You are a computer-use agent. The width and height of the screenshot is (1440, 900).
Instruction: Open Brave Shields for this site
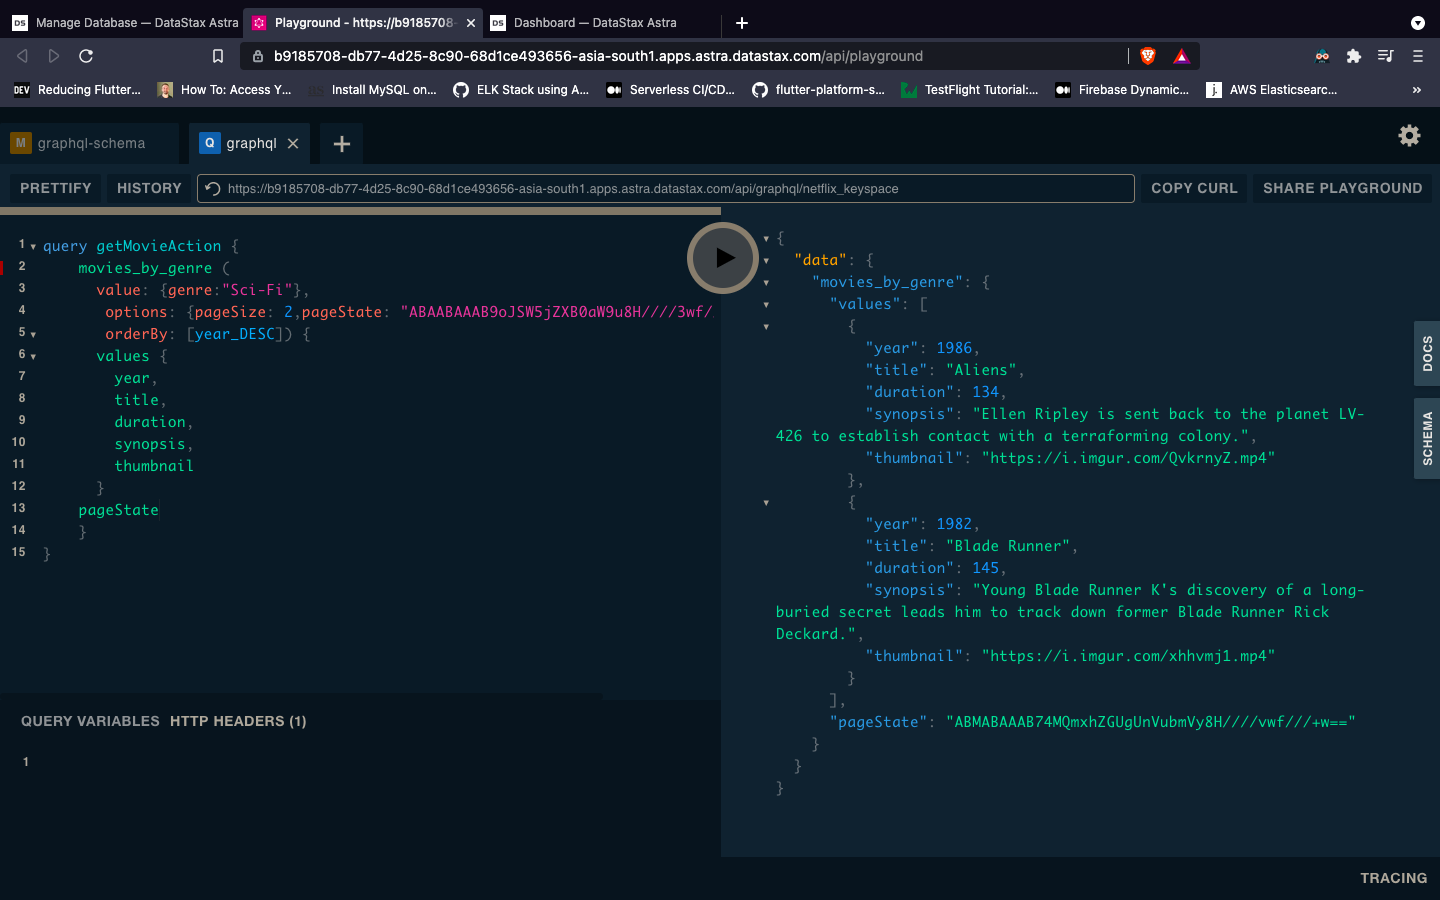click(1147, 56)
